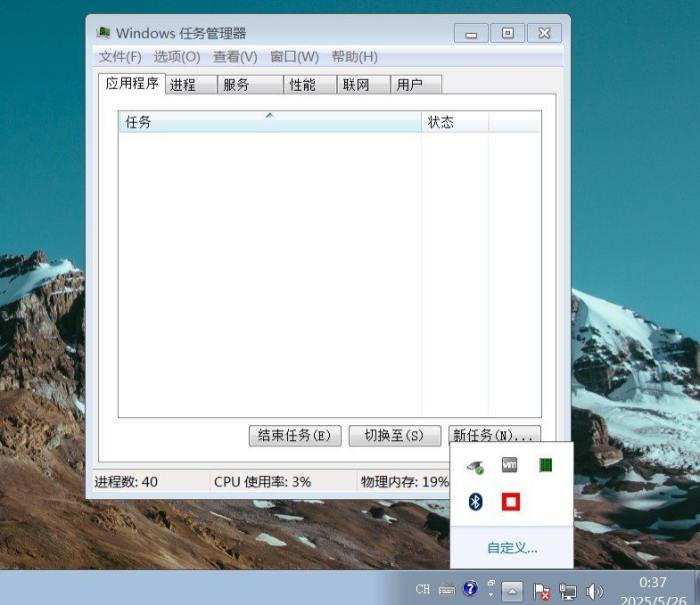Open the 文件(F) menu
This screenshot has height=605, width=700.
pyautogui.click(x=120, y=57)
